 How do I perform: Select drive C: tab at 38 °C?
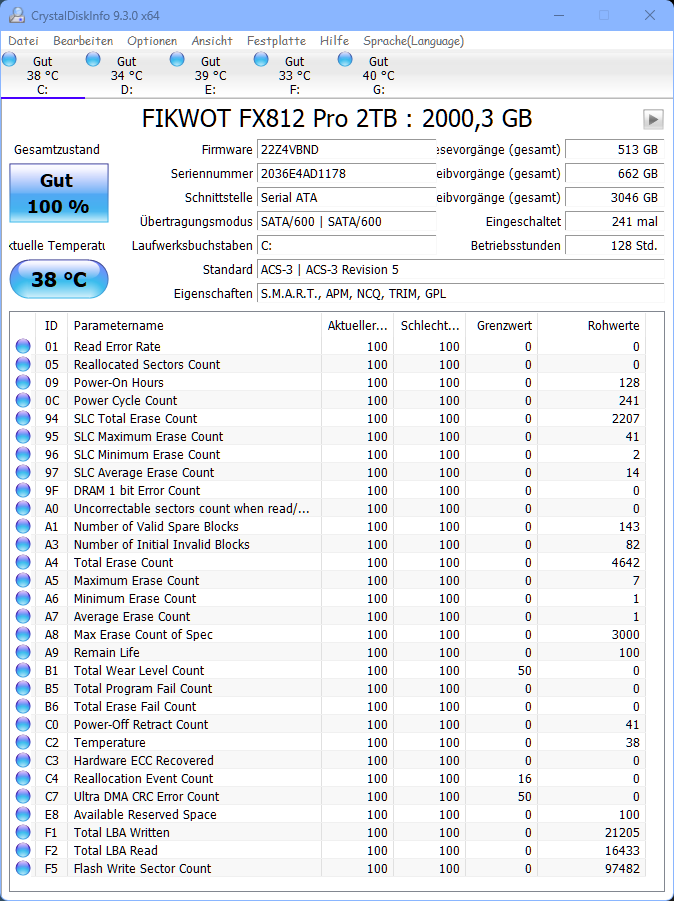[x=43, y=75]
